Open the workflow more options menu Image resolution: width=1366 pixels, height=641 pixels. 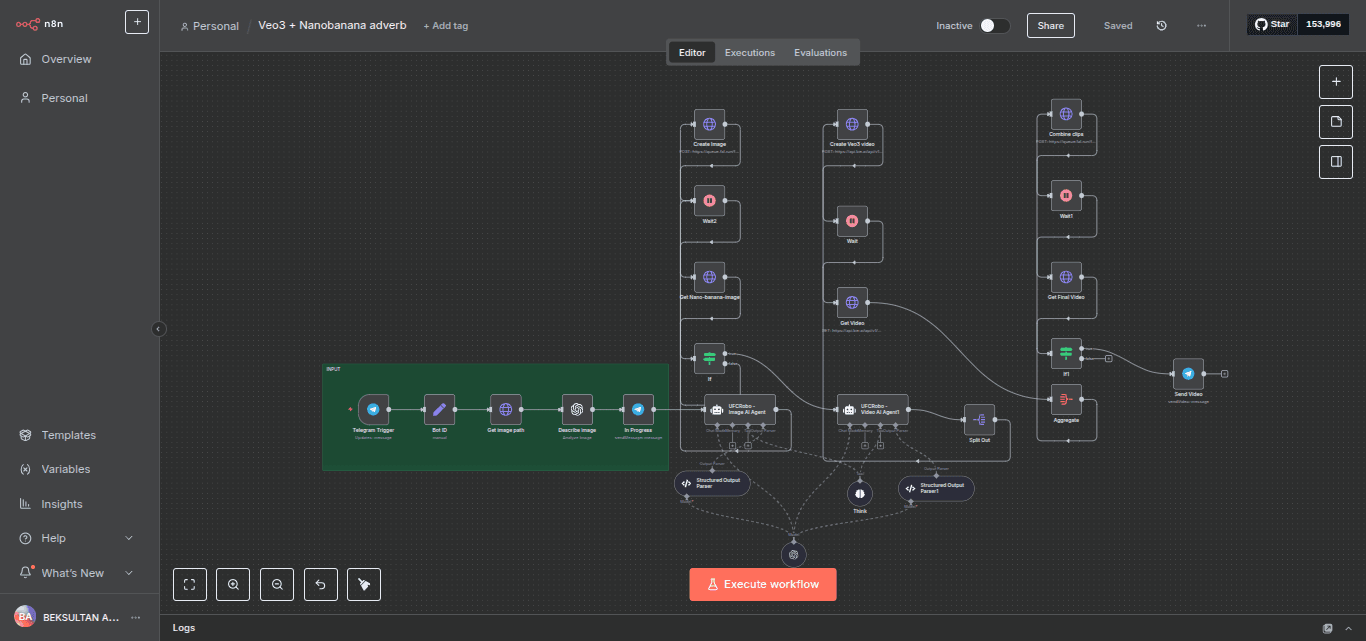(1201, 26)
